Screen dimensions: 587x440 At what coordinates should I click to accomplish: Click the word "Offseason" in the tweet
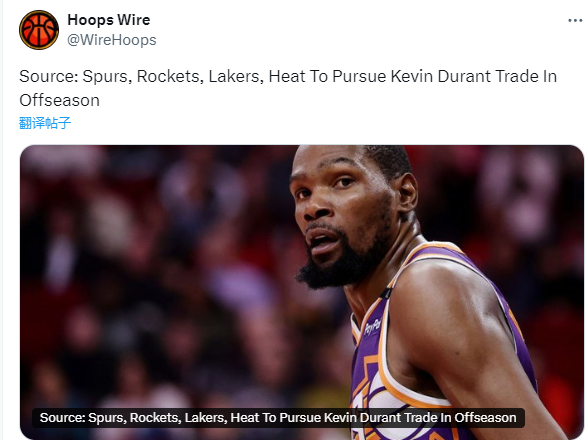coord(60,100)
